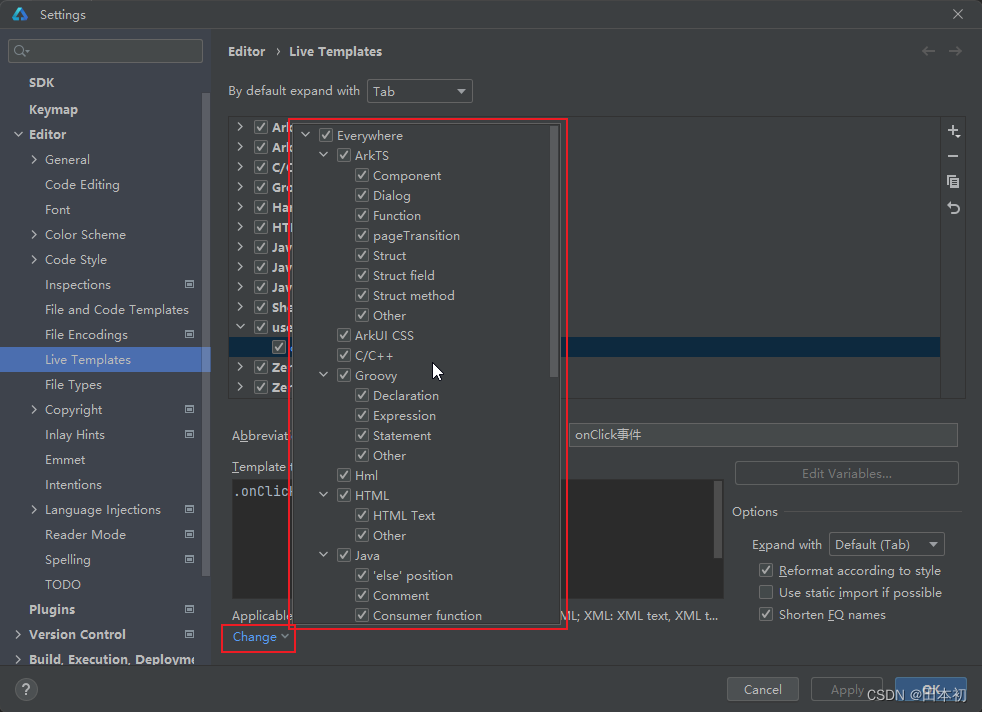982x712 pixels.
Task: Click the Copyright project-level settings icon
Action: [x=189, y=410]
